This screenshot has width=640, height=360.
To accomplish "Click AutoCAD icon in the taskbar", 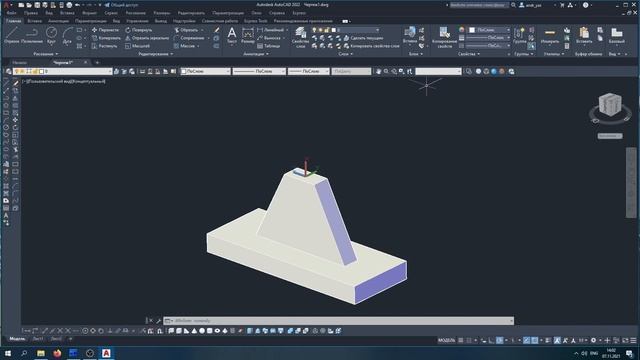I will pyautogui.click(x=106, y=353).
